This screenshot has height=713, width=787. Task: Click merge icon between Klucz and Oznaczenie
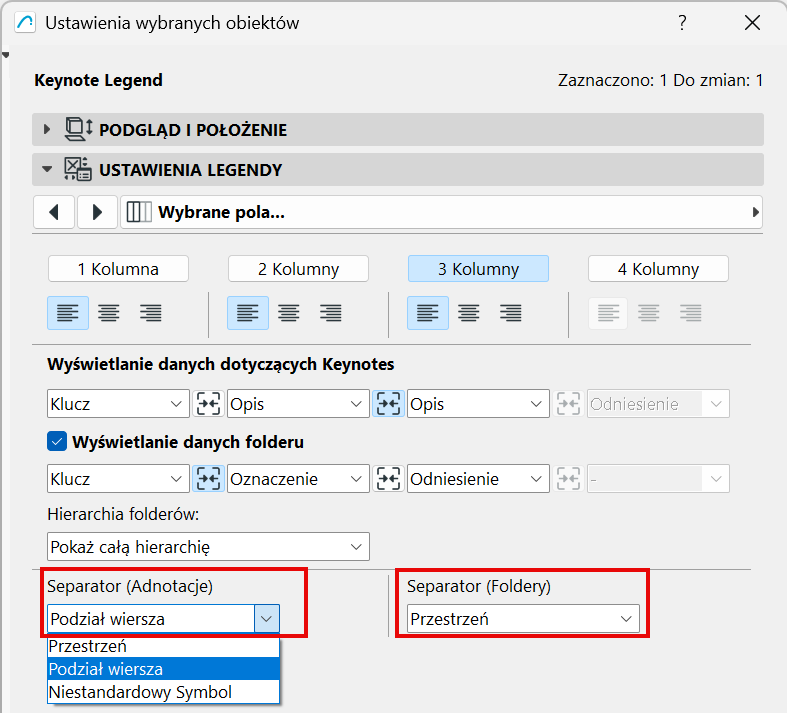coord(208,478)
